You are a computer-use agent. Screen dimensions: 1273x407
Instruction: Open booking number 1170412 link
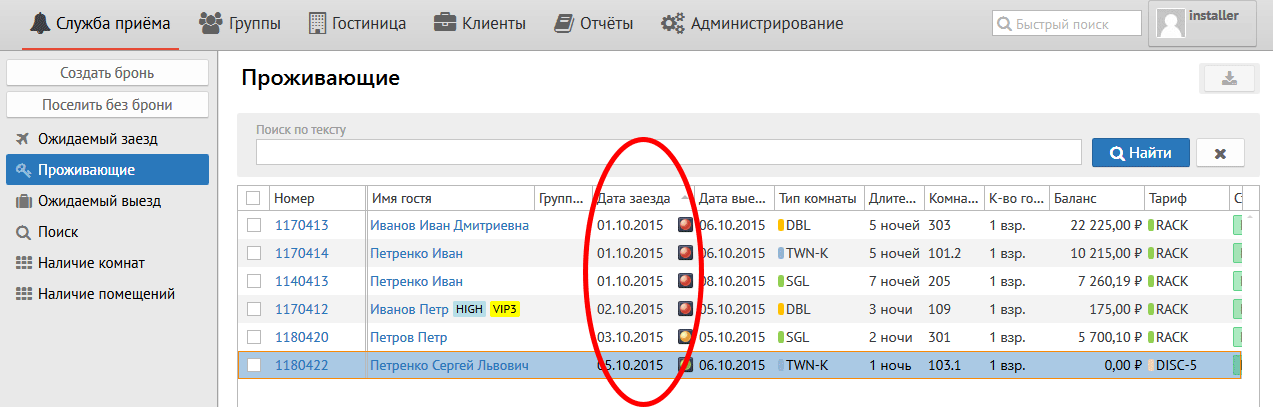click(301, 309)
